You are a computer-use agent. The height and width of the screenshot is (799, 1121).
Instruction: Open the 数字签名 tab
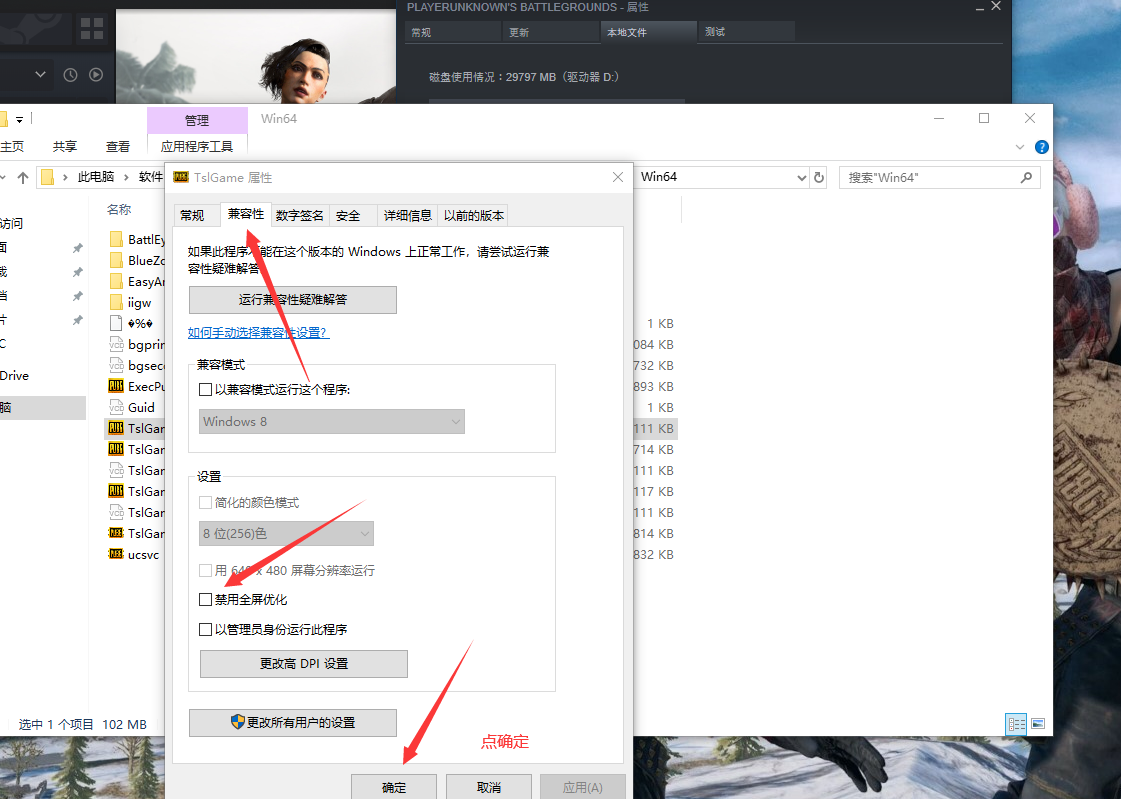click(300, 215)
